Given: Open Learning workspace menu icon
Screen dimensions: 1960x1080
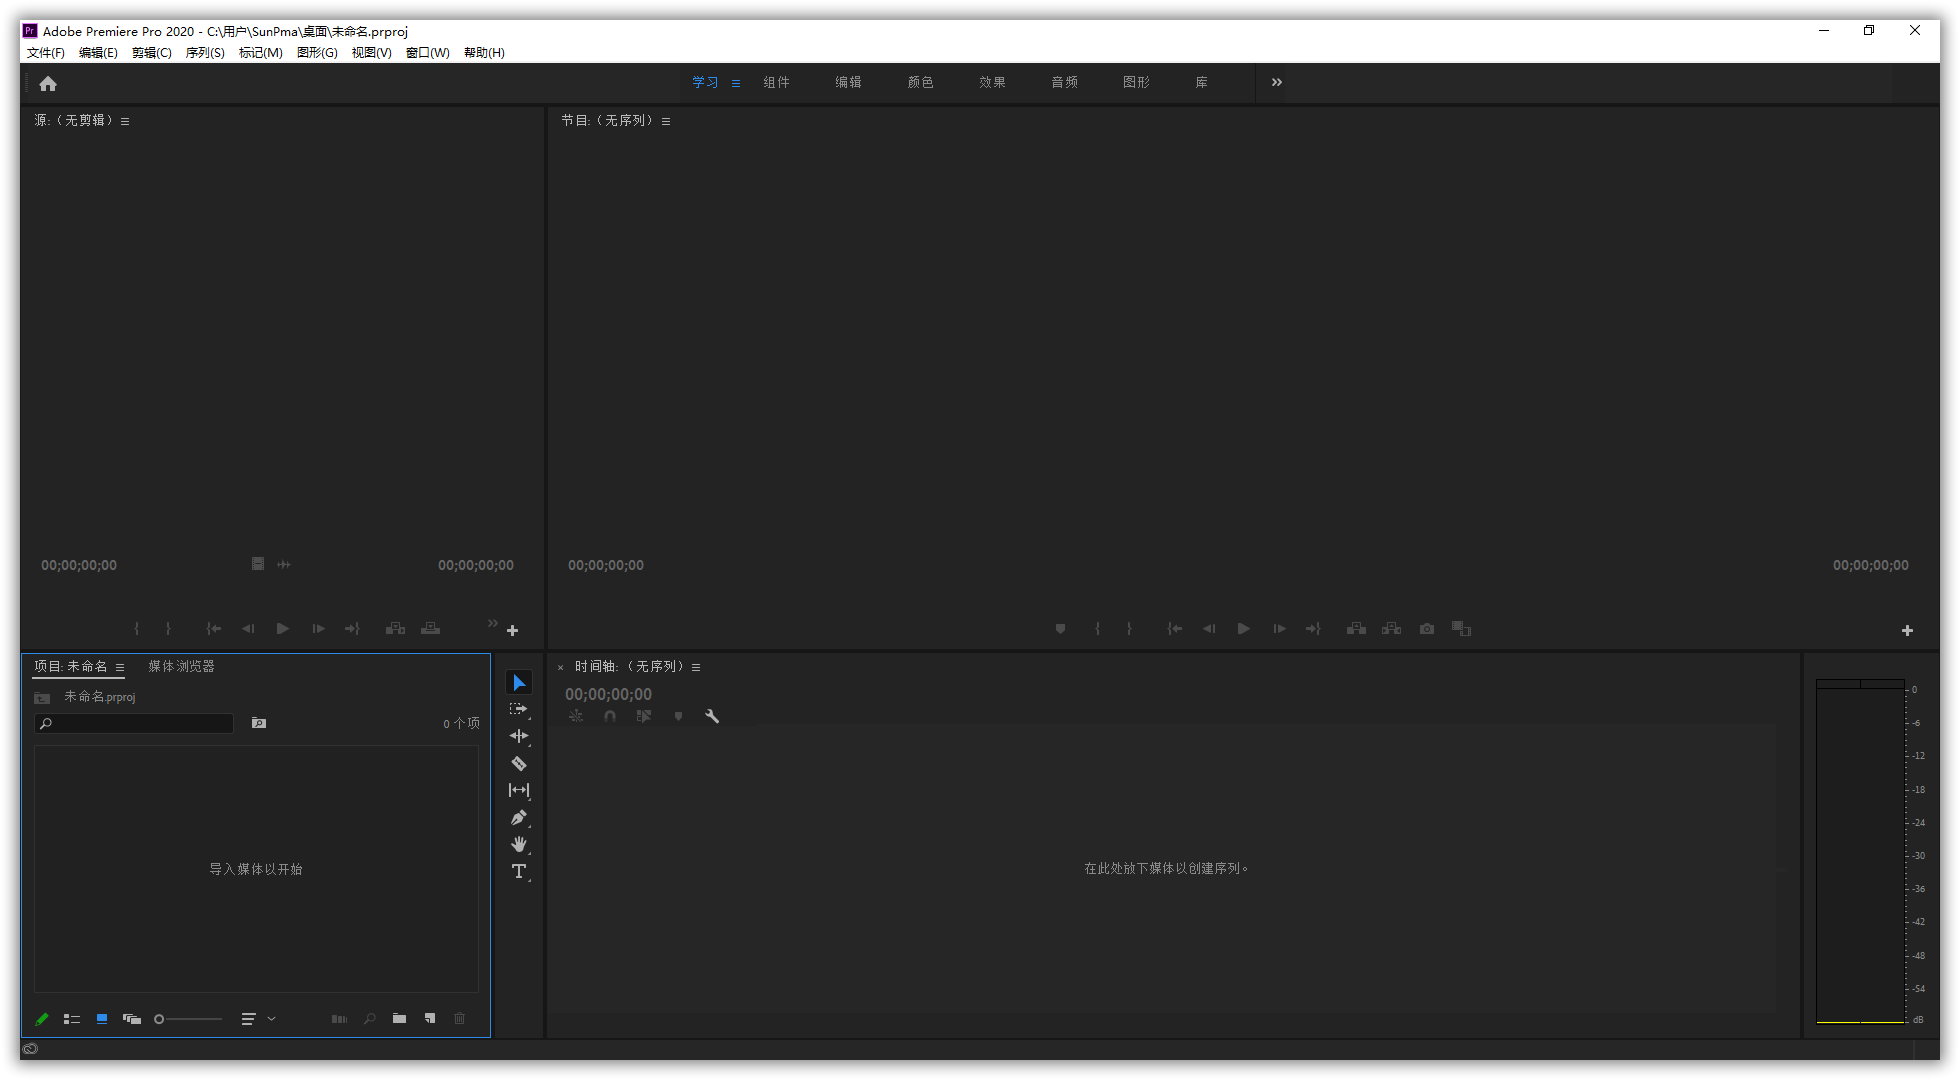Looking at the screenshot, I should (736, 84).
